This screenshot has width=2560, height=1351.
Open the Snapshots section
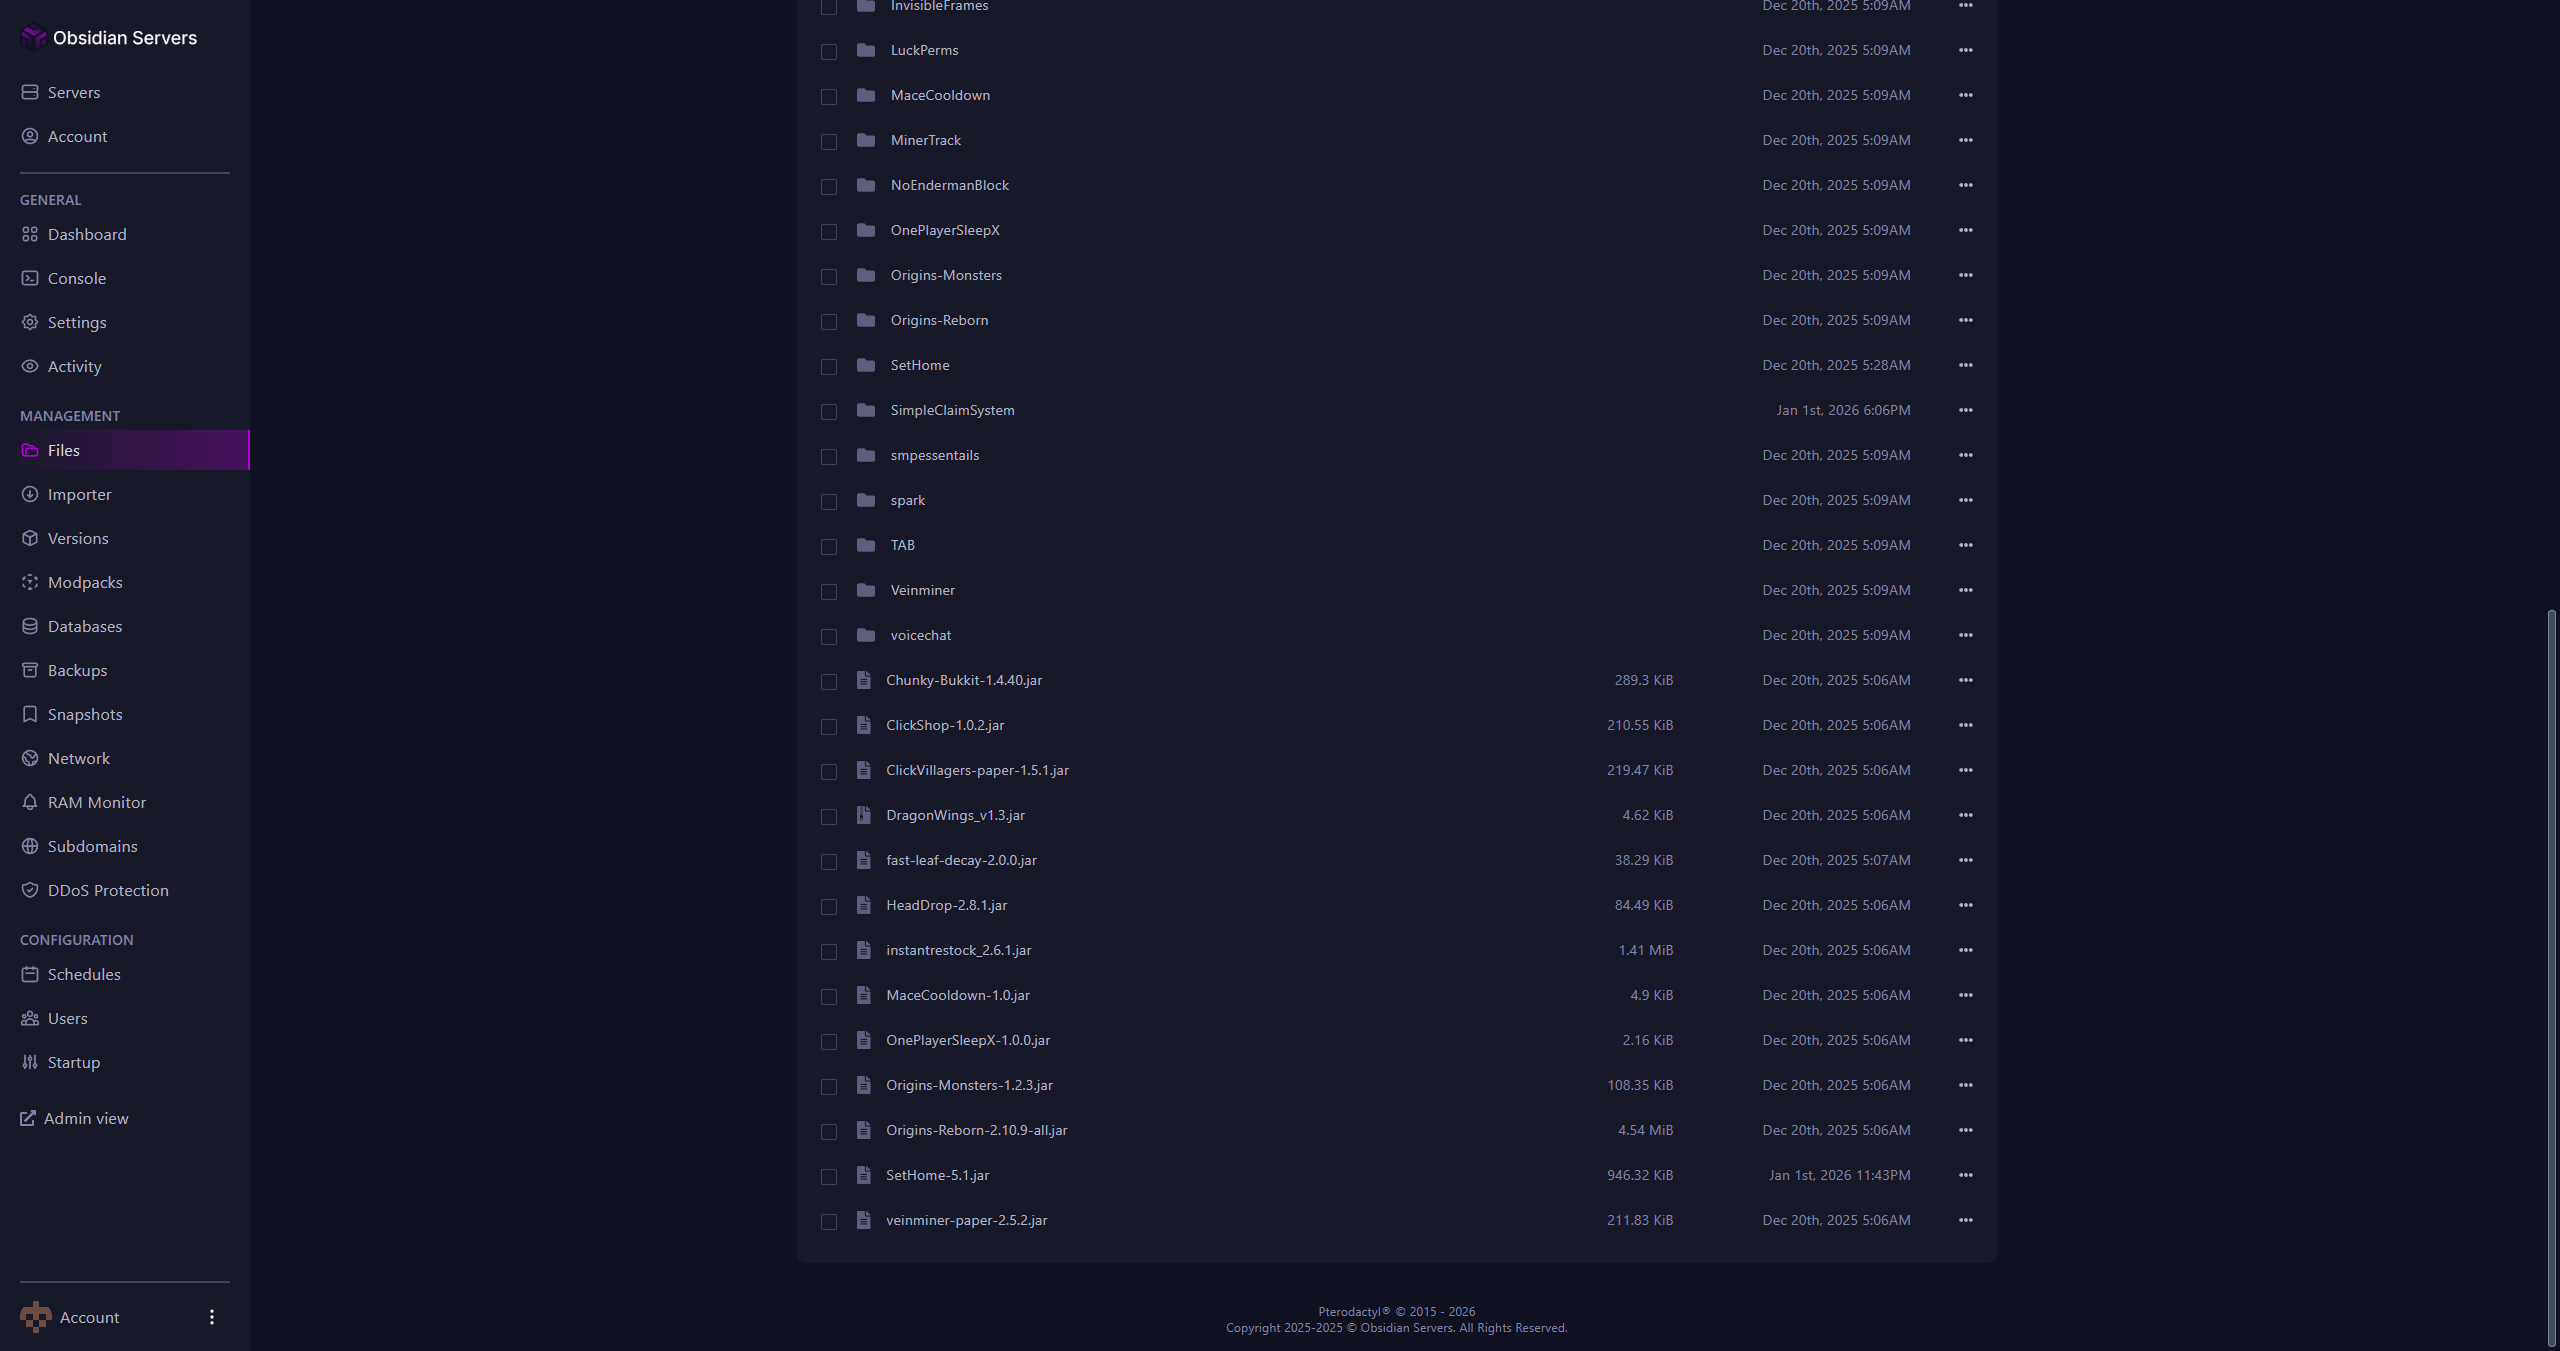(84, 714)
